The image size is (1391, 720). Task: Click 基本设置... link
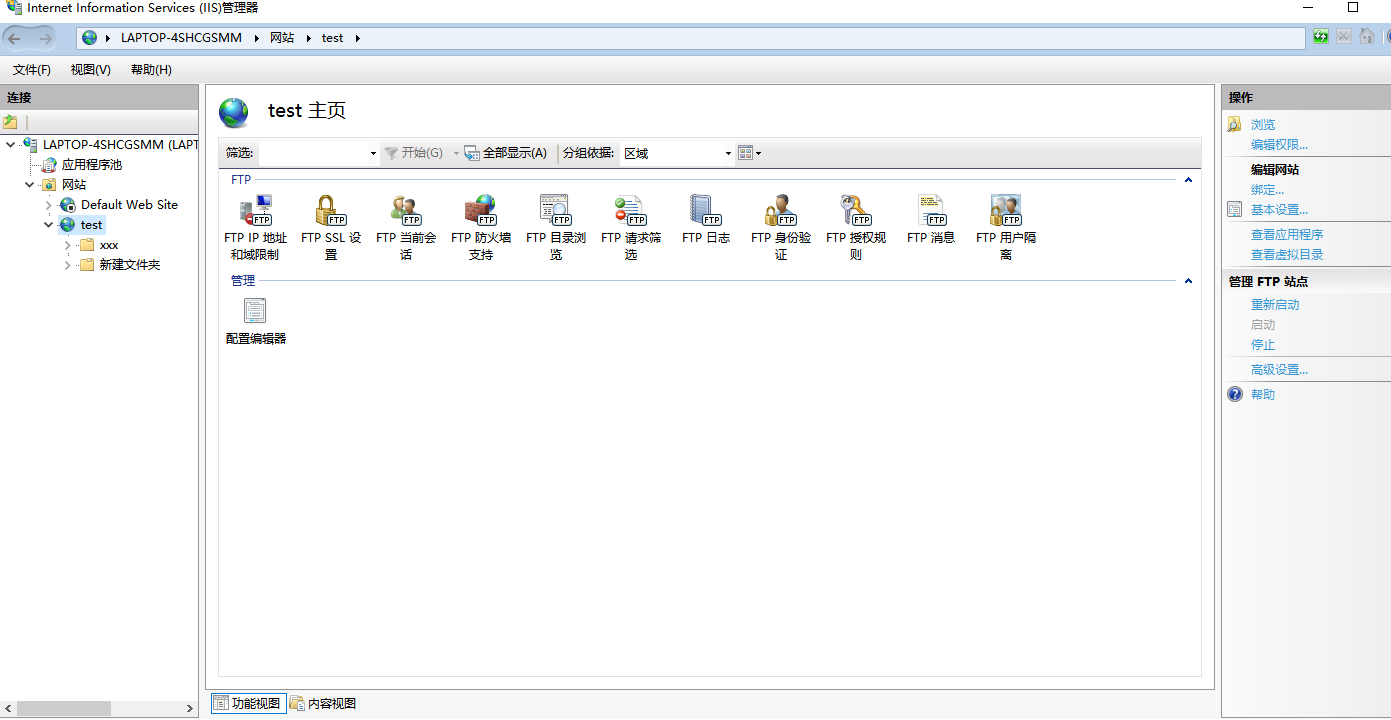tap(1279, 210)
